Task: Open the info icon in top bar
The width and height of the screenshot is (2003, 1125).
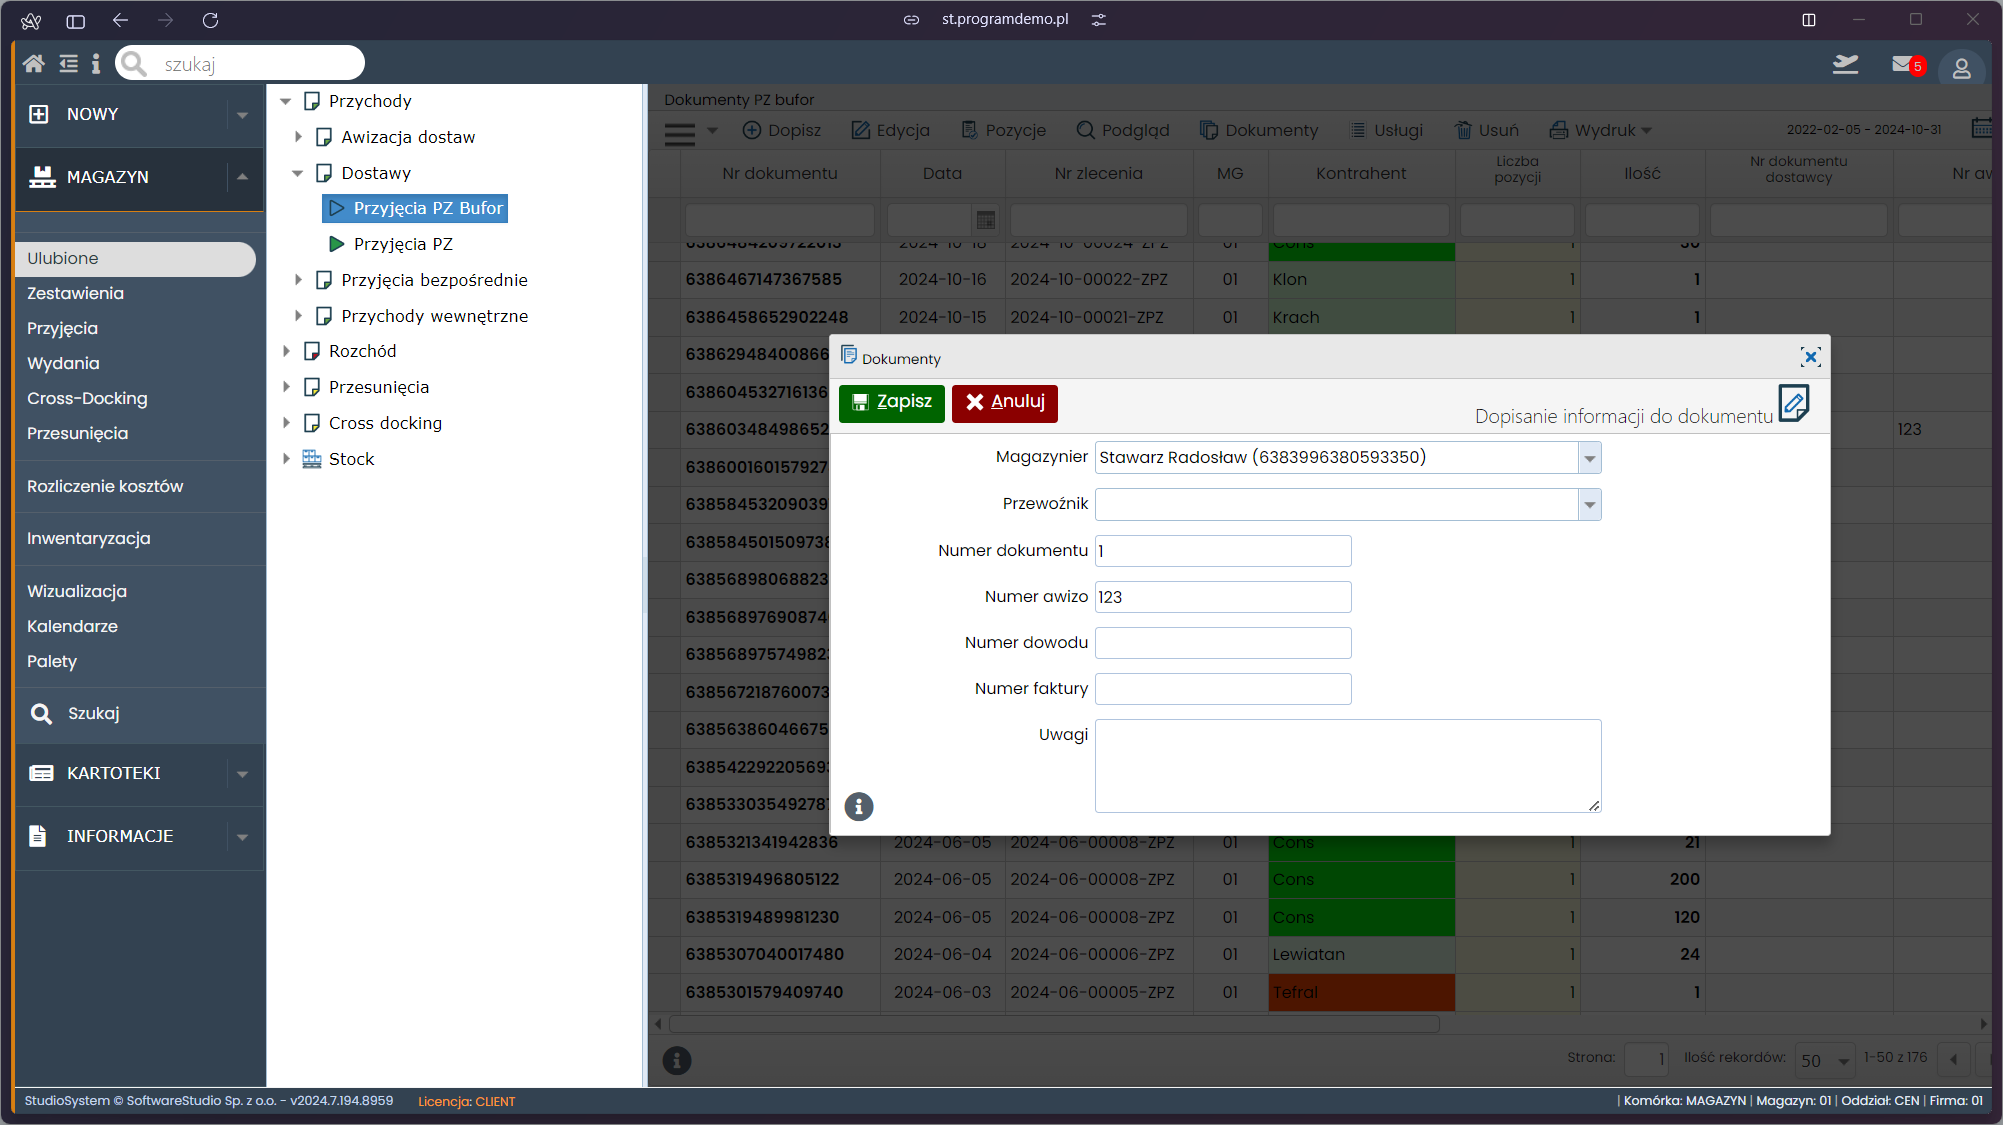Action: point(96,64)
